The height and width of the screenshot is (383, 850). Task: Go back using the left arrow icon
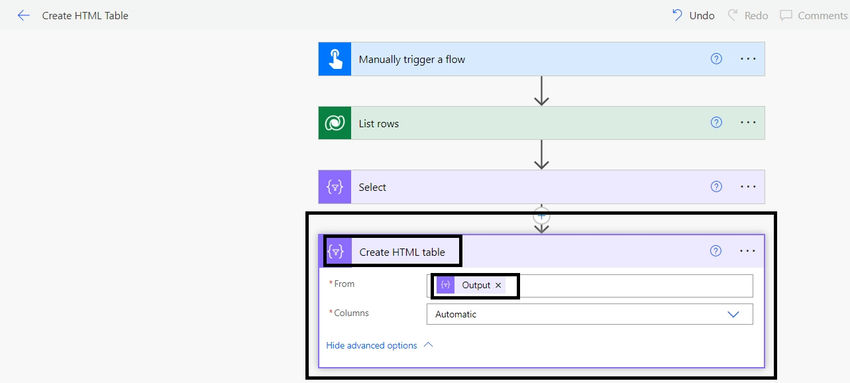[23, 15]
